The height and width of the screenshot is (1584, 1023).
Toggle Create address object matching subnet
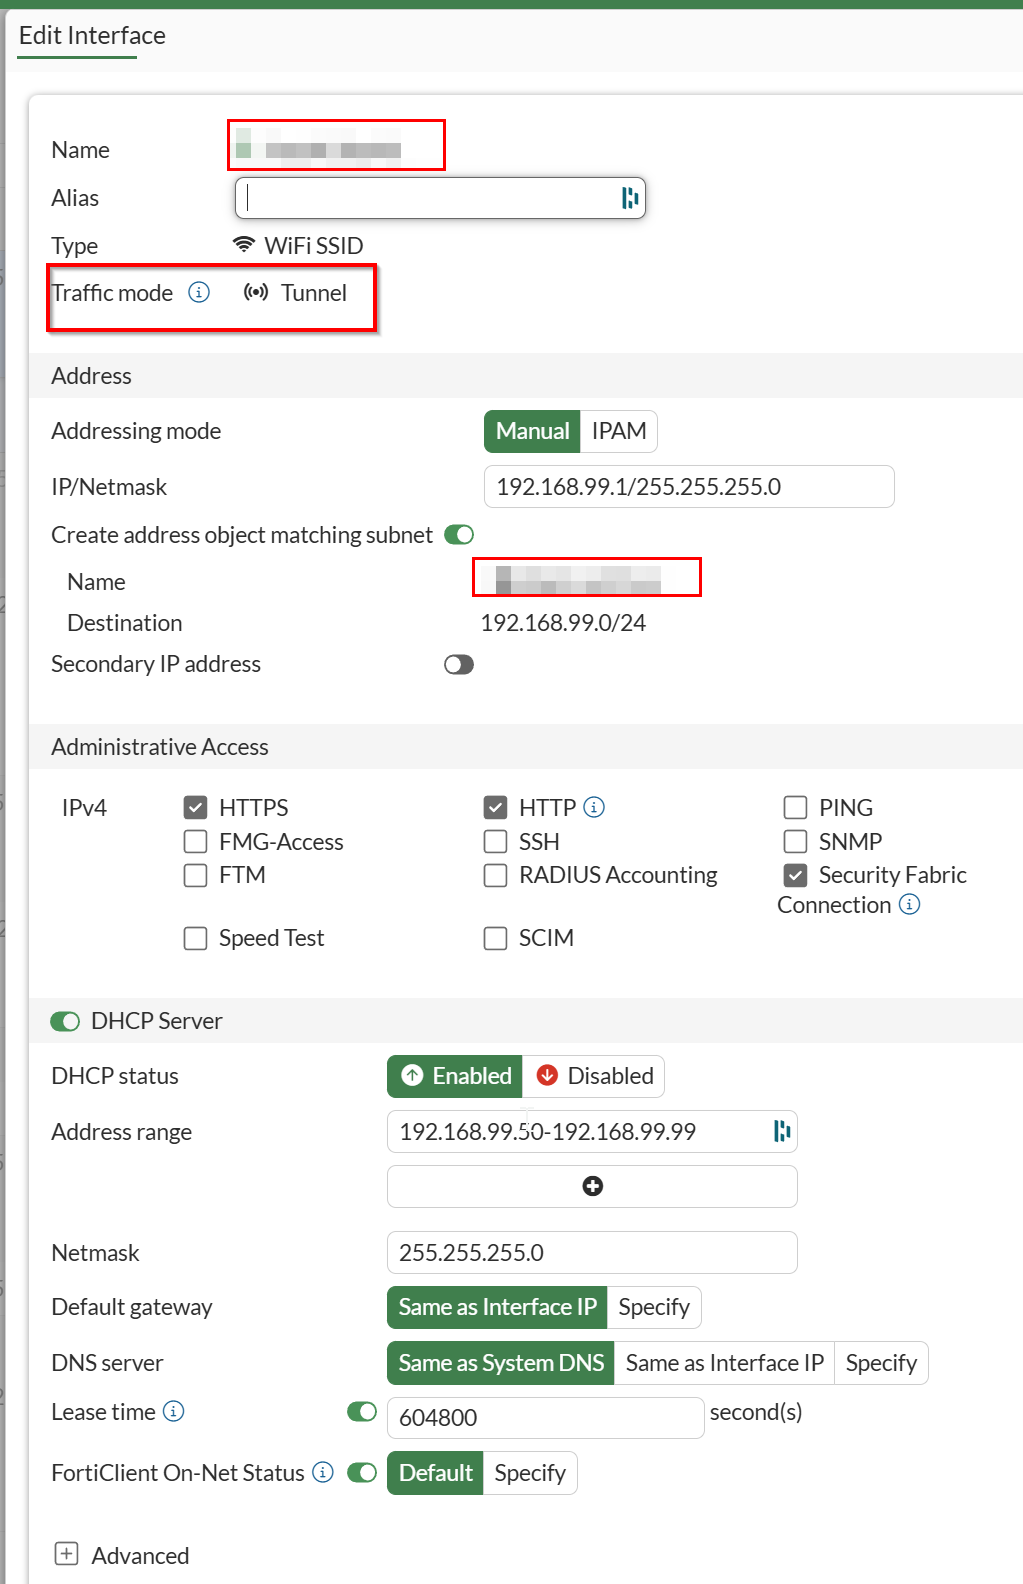[x=459, y=535]
